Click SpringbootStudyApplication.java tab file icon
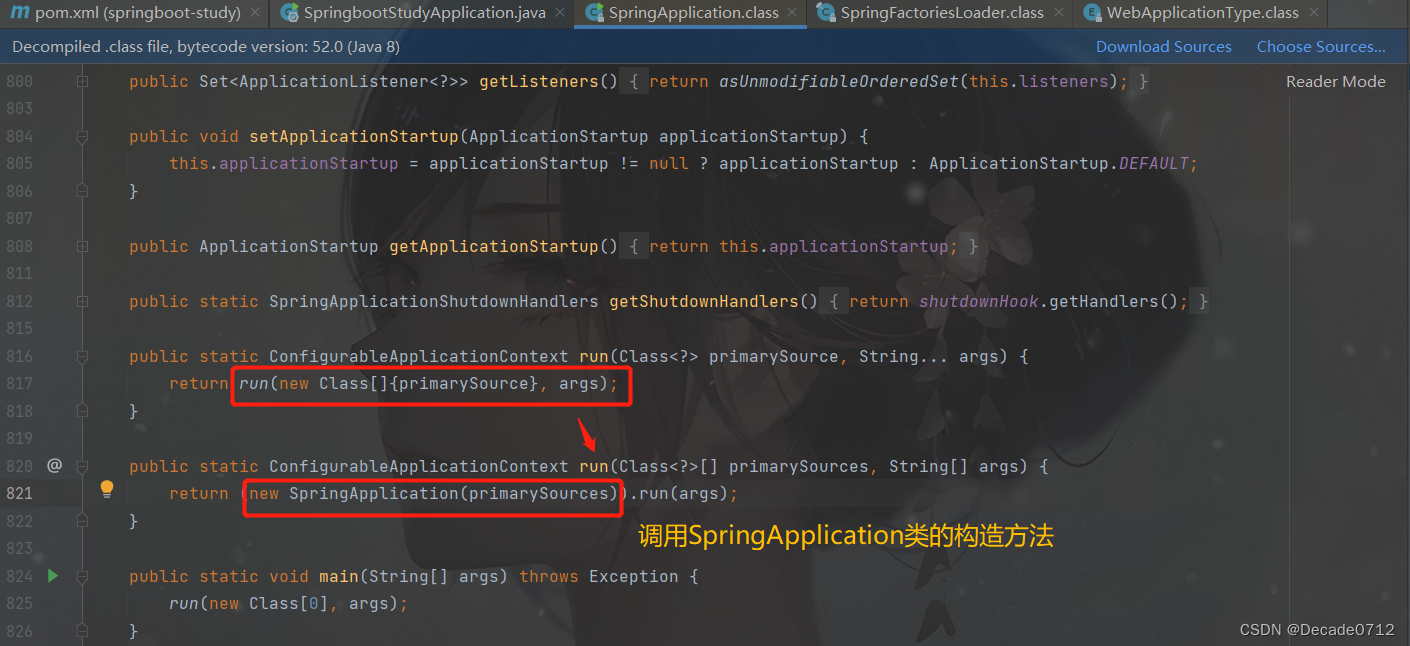 (x=289, y=13)
